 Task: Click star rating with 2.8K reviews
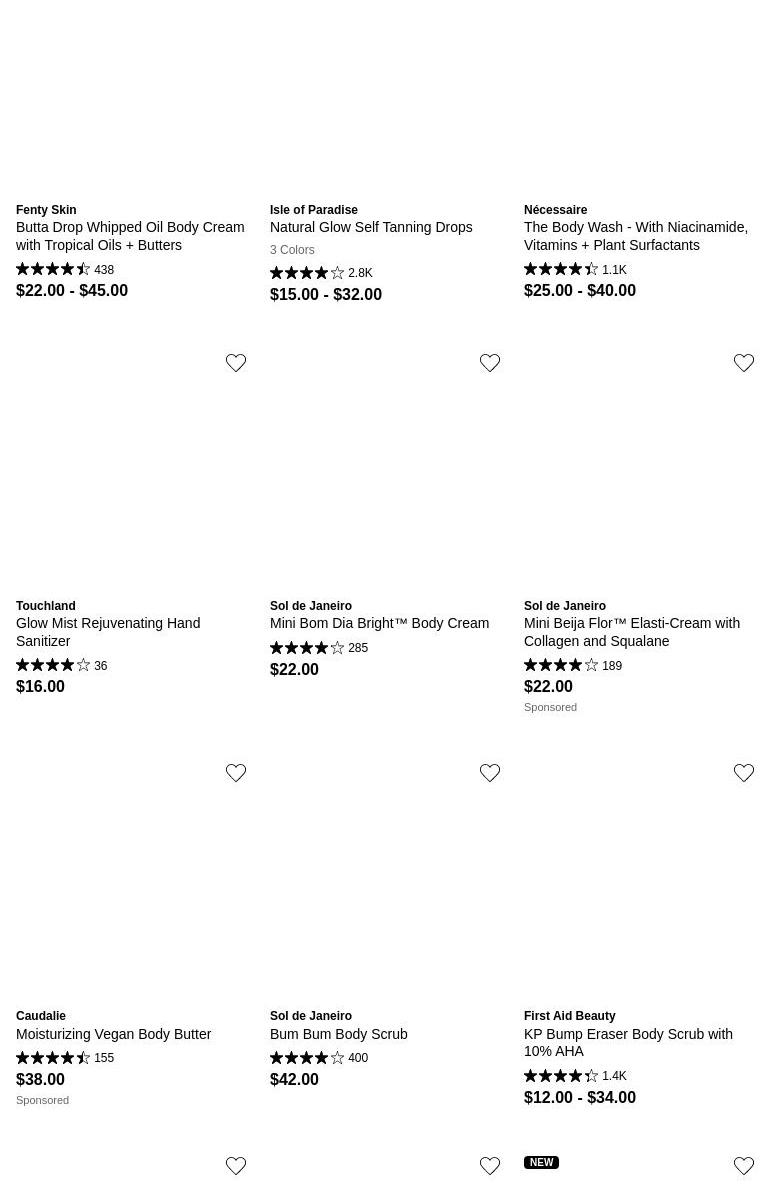[307, 273]
